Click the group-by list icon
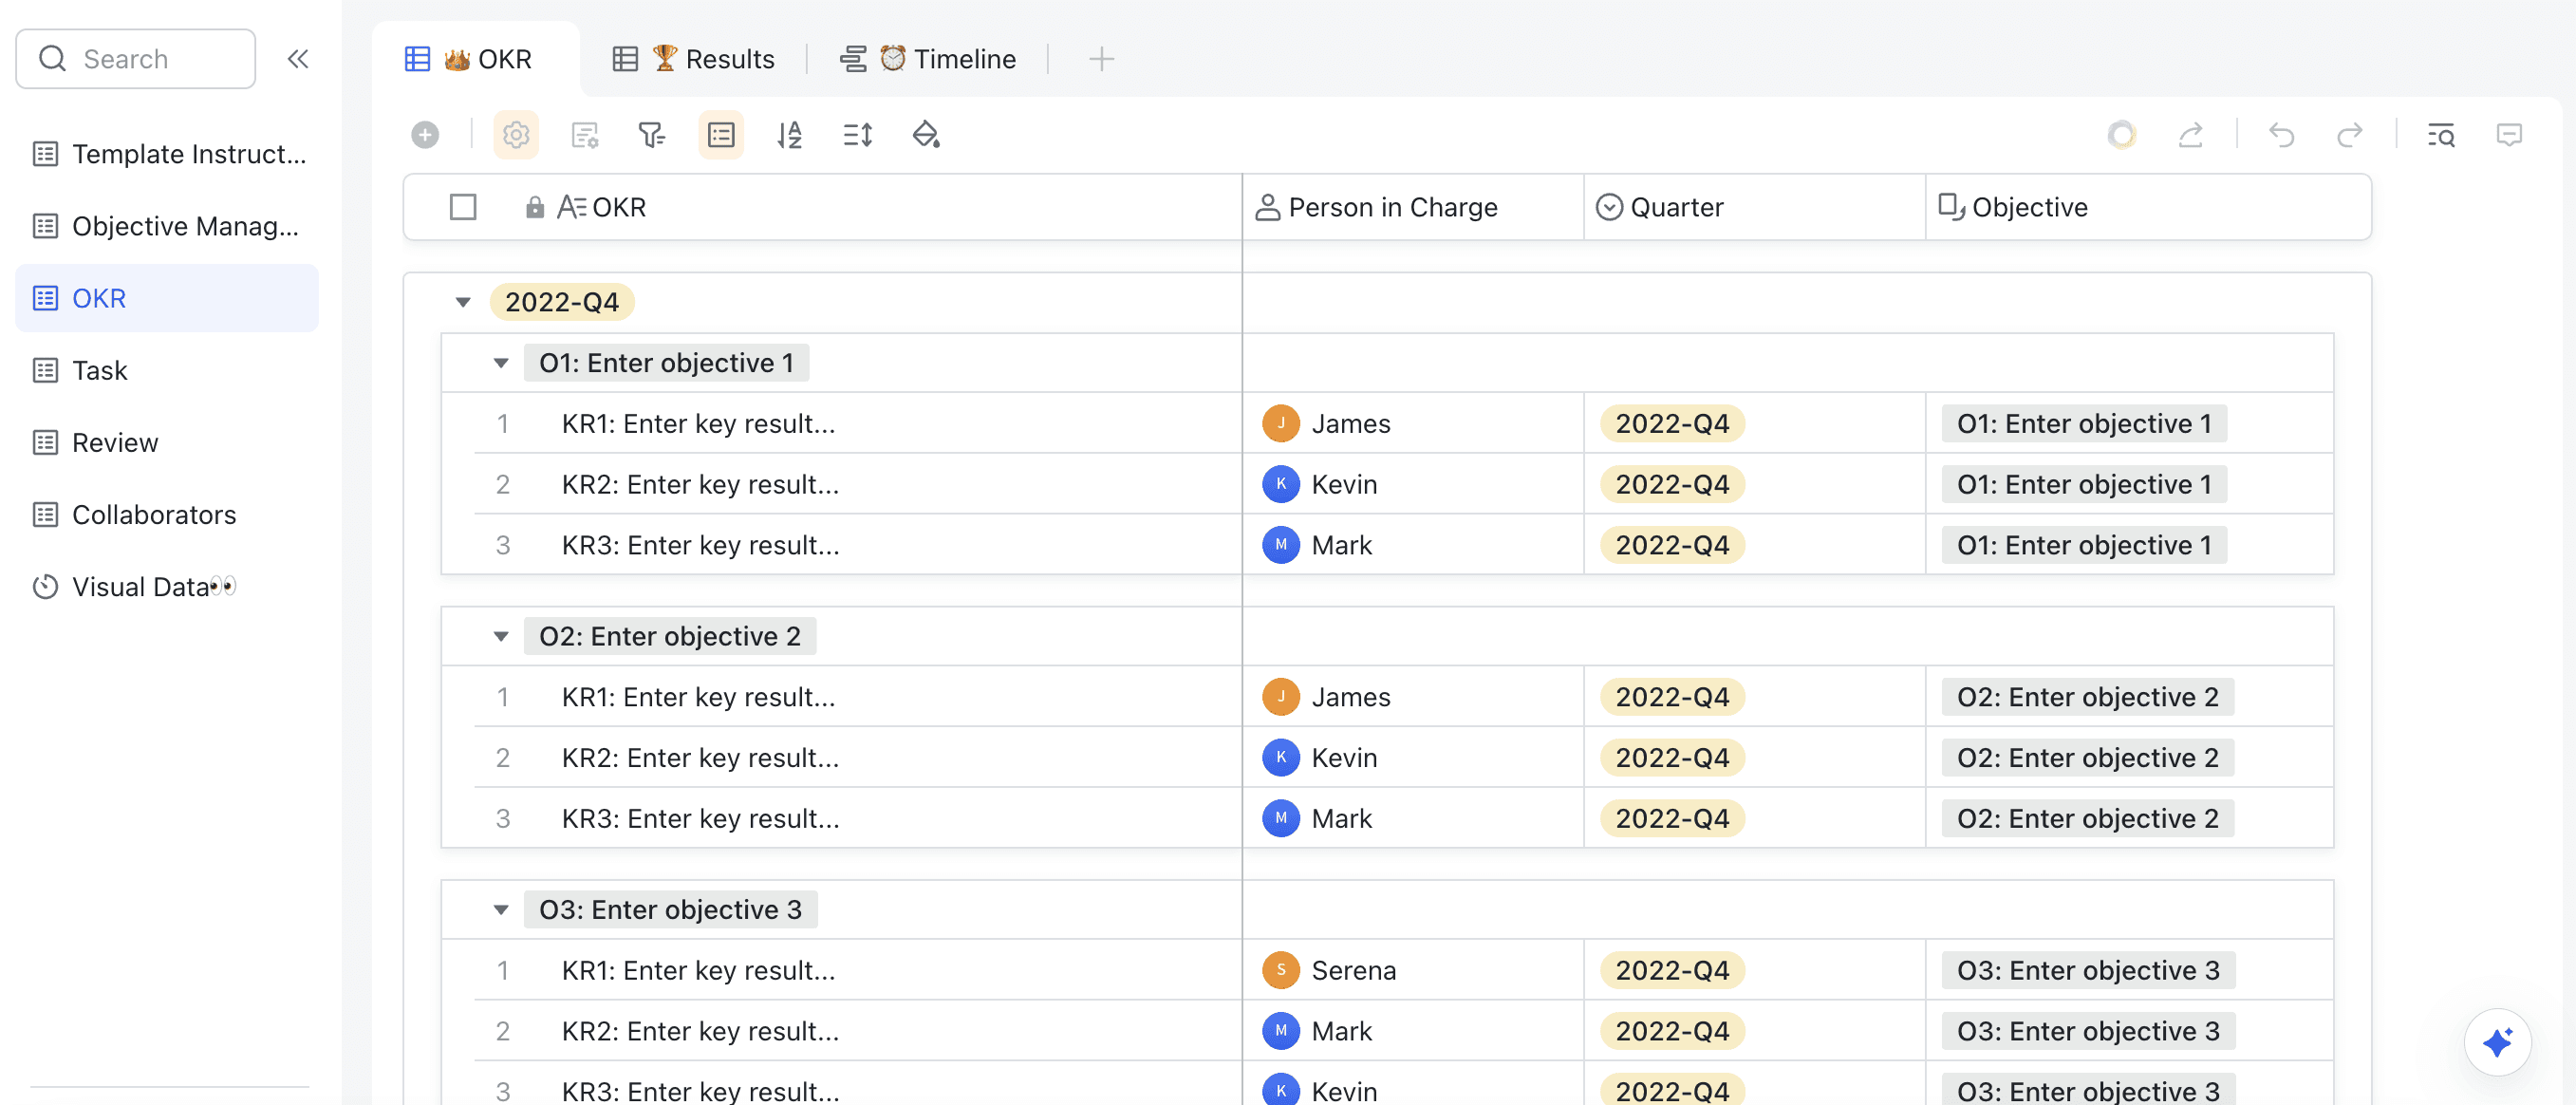Image resolution: width=2576 pixels, height=1105 pixels. click(720, 134)
